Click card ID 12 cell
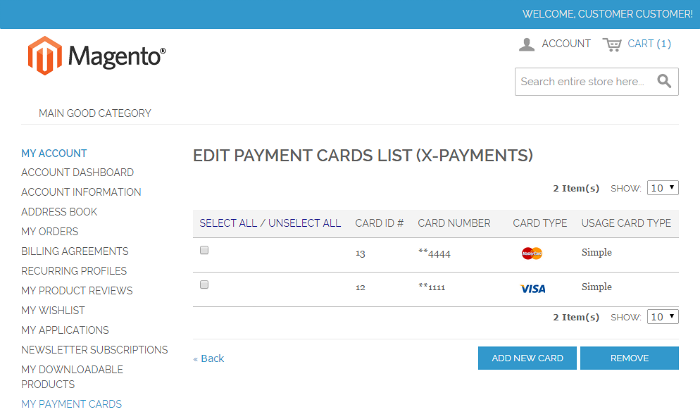The image size is (700, 419). pyautogui.click(x=360, y=288)
